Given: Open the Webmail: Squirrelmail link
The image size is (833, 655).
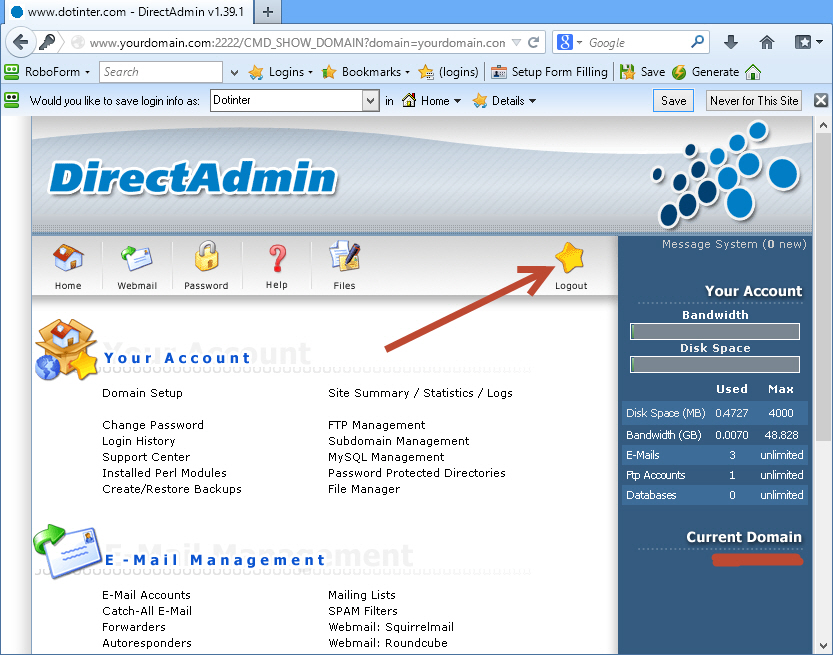Looking at the screenshot, I should click(x=391, y=627).
